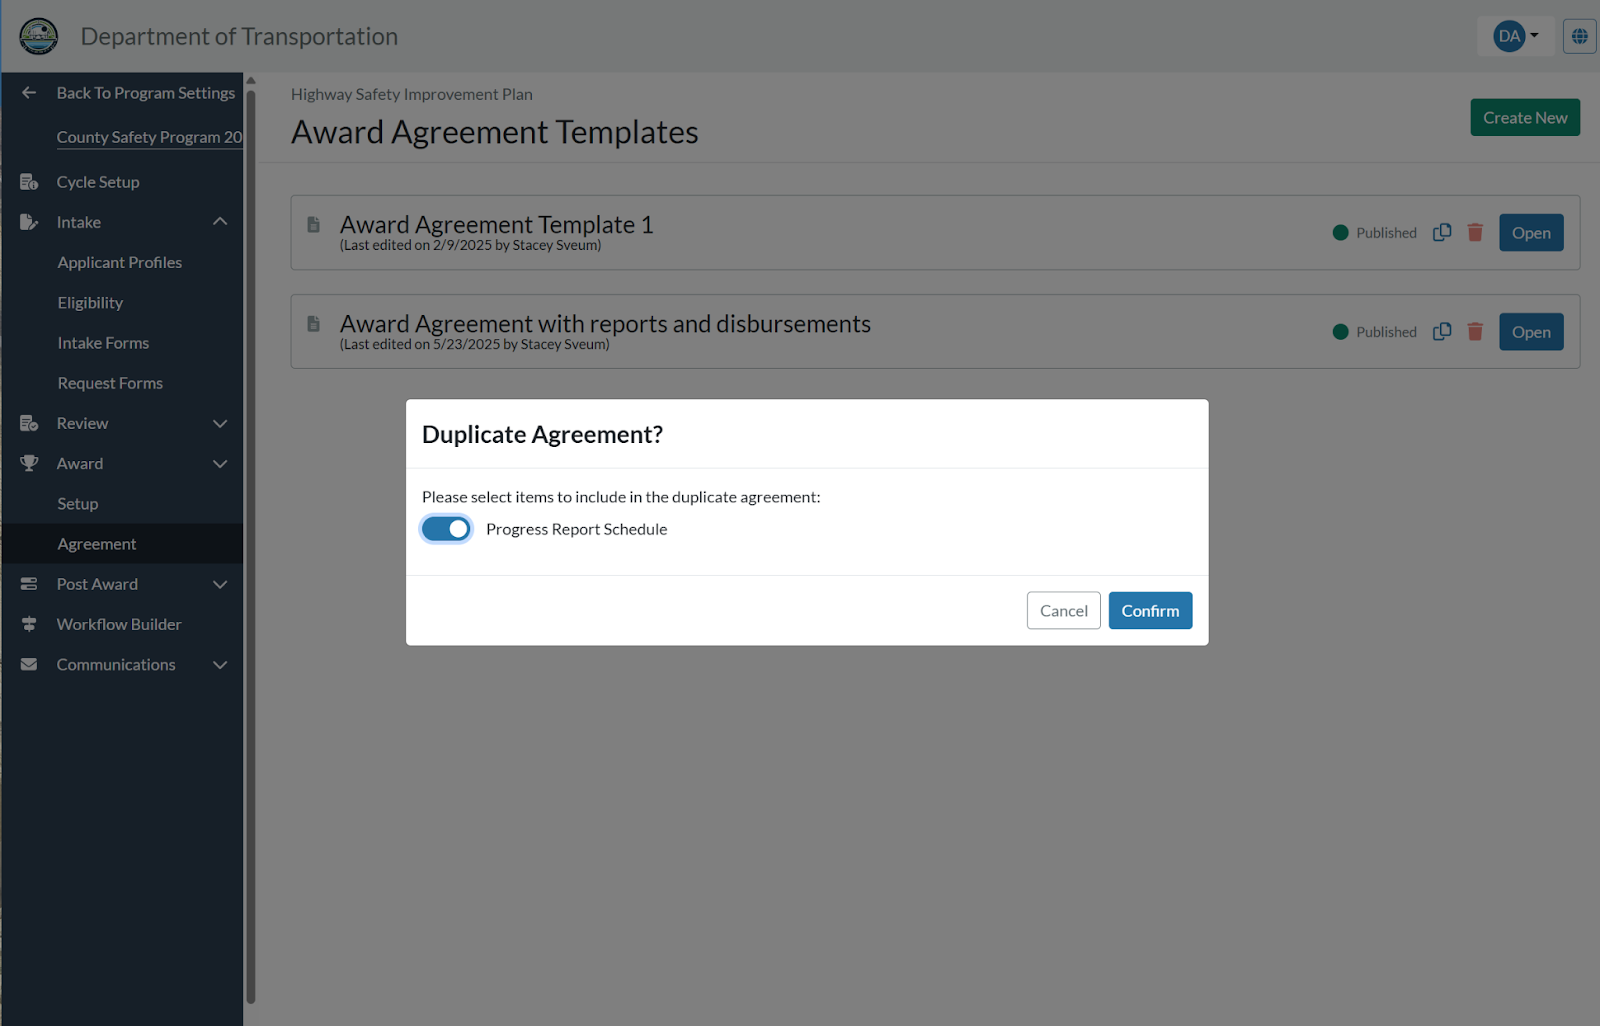The width and height of the screenshot is (1600, 1026).
Task: Click the duplicate icon for Award Agreement Template 1
Action: pyautogui.click(x=1442, y=232)
